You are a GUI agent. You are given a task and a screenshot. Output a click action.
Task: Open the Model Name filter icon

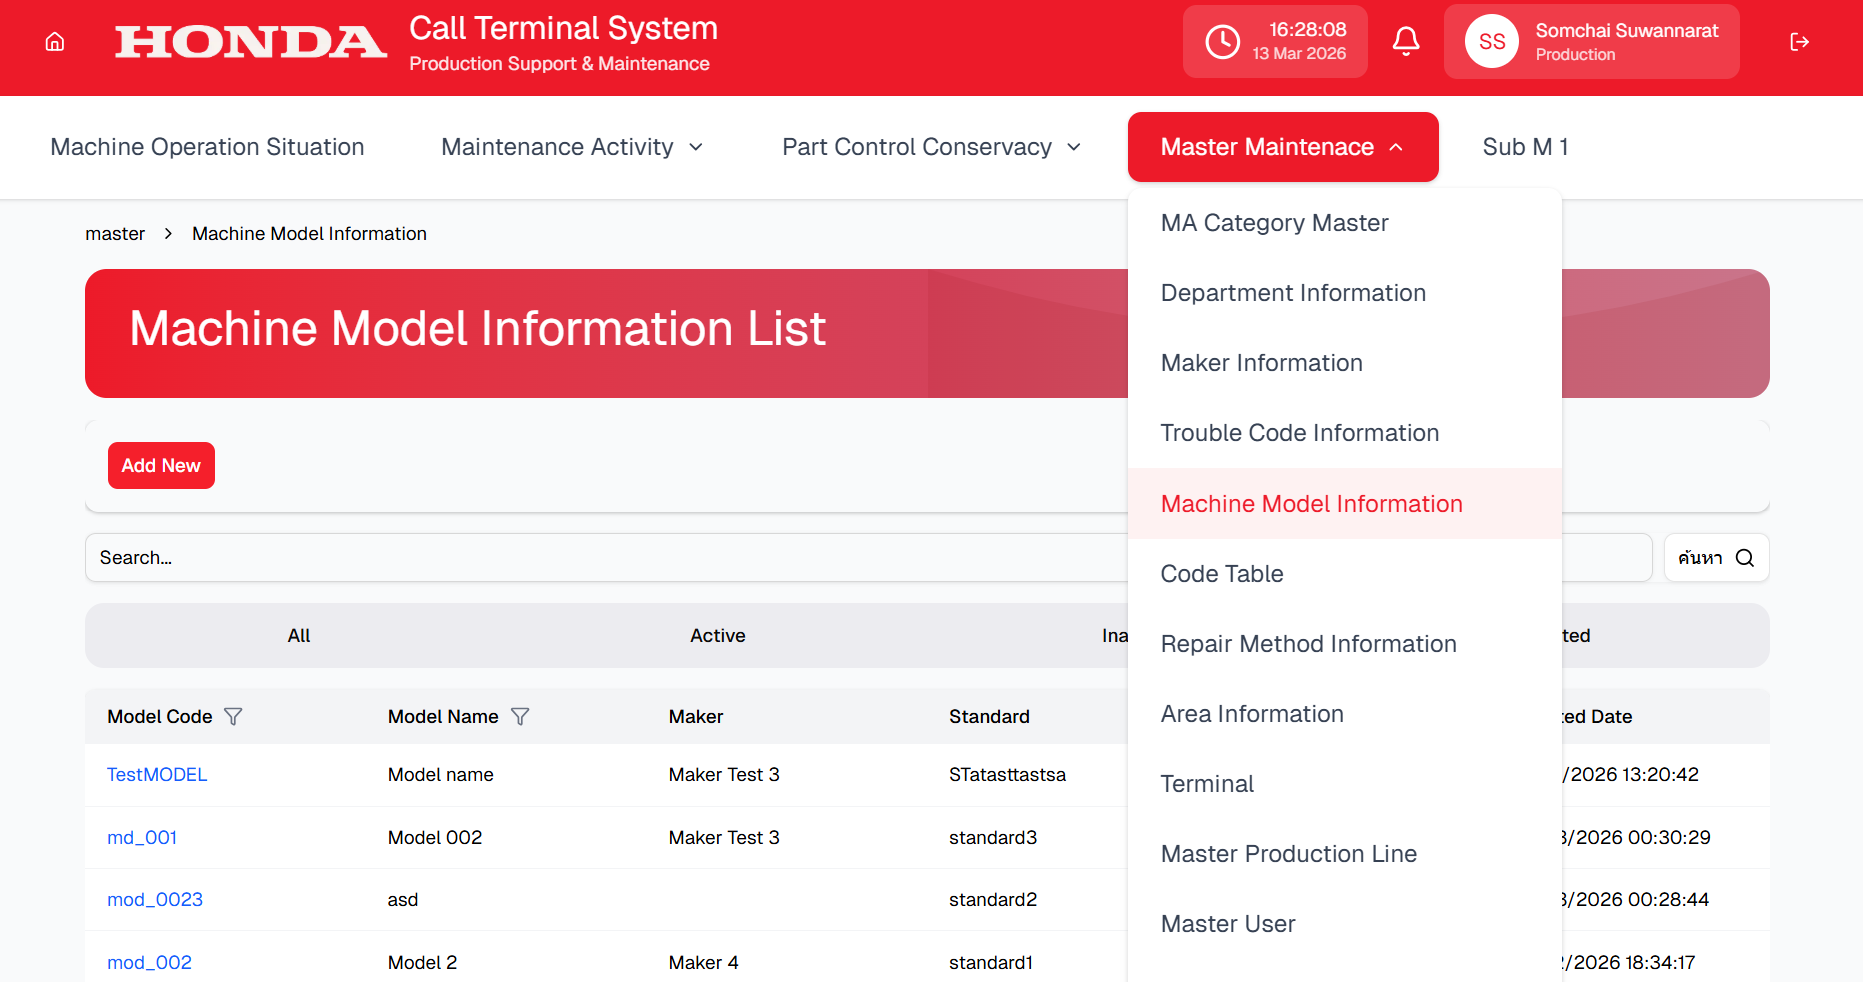(520, 717)
